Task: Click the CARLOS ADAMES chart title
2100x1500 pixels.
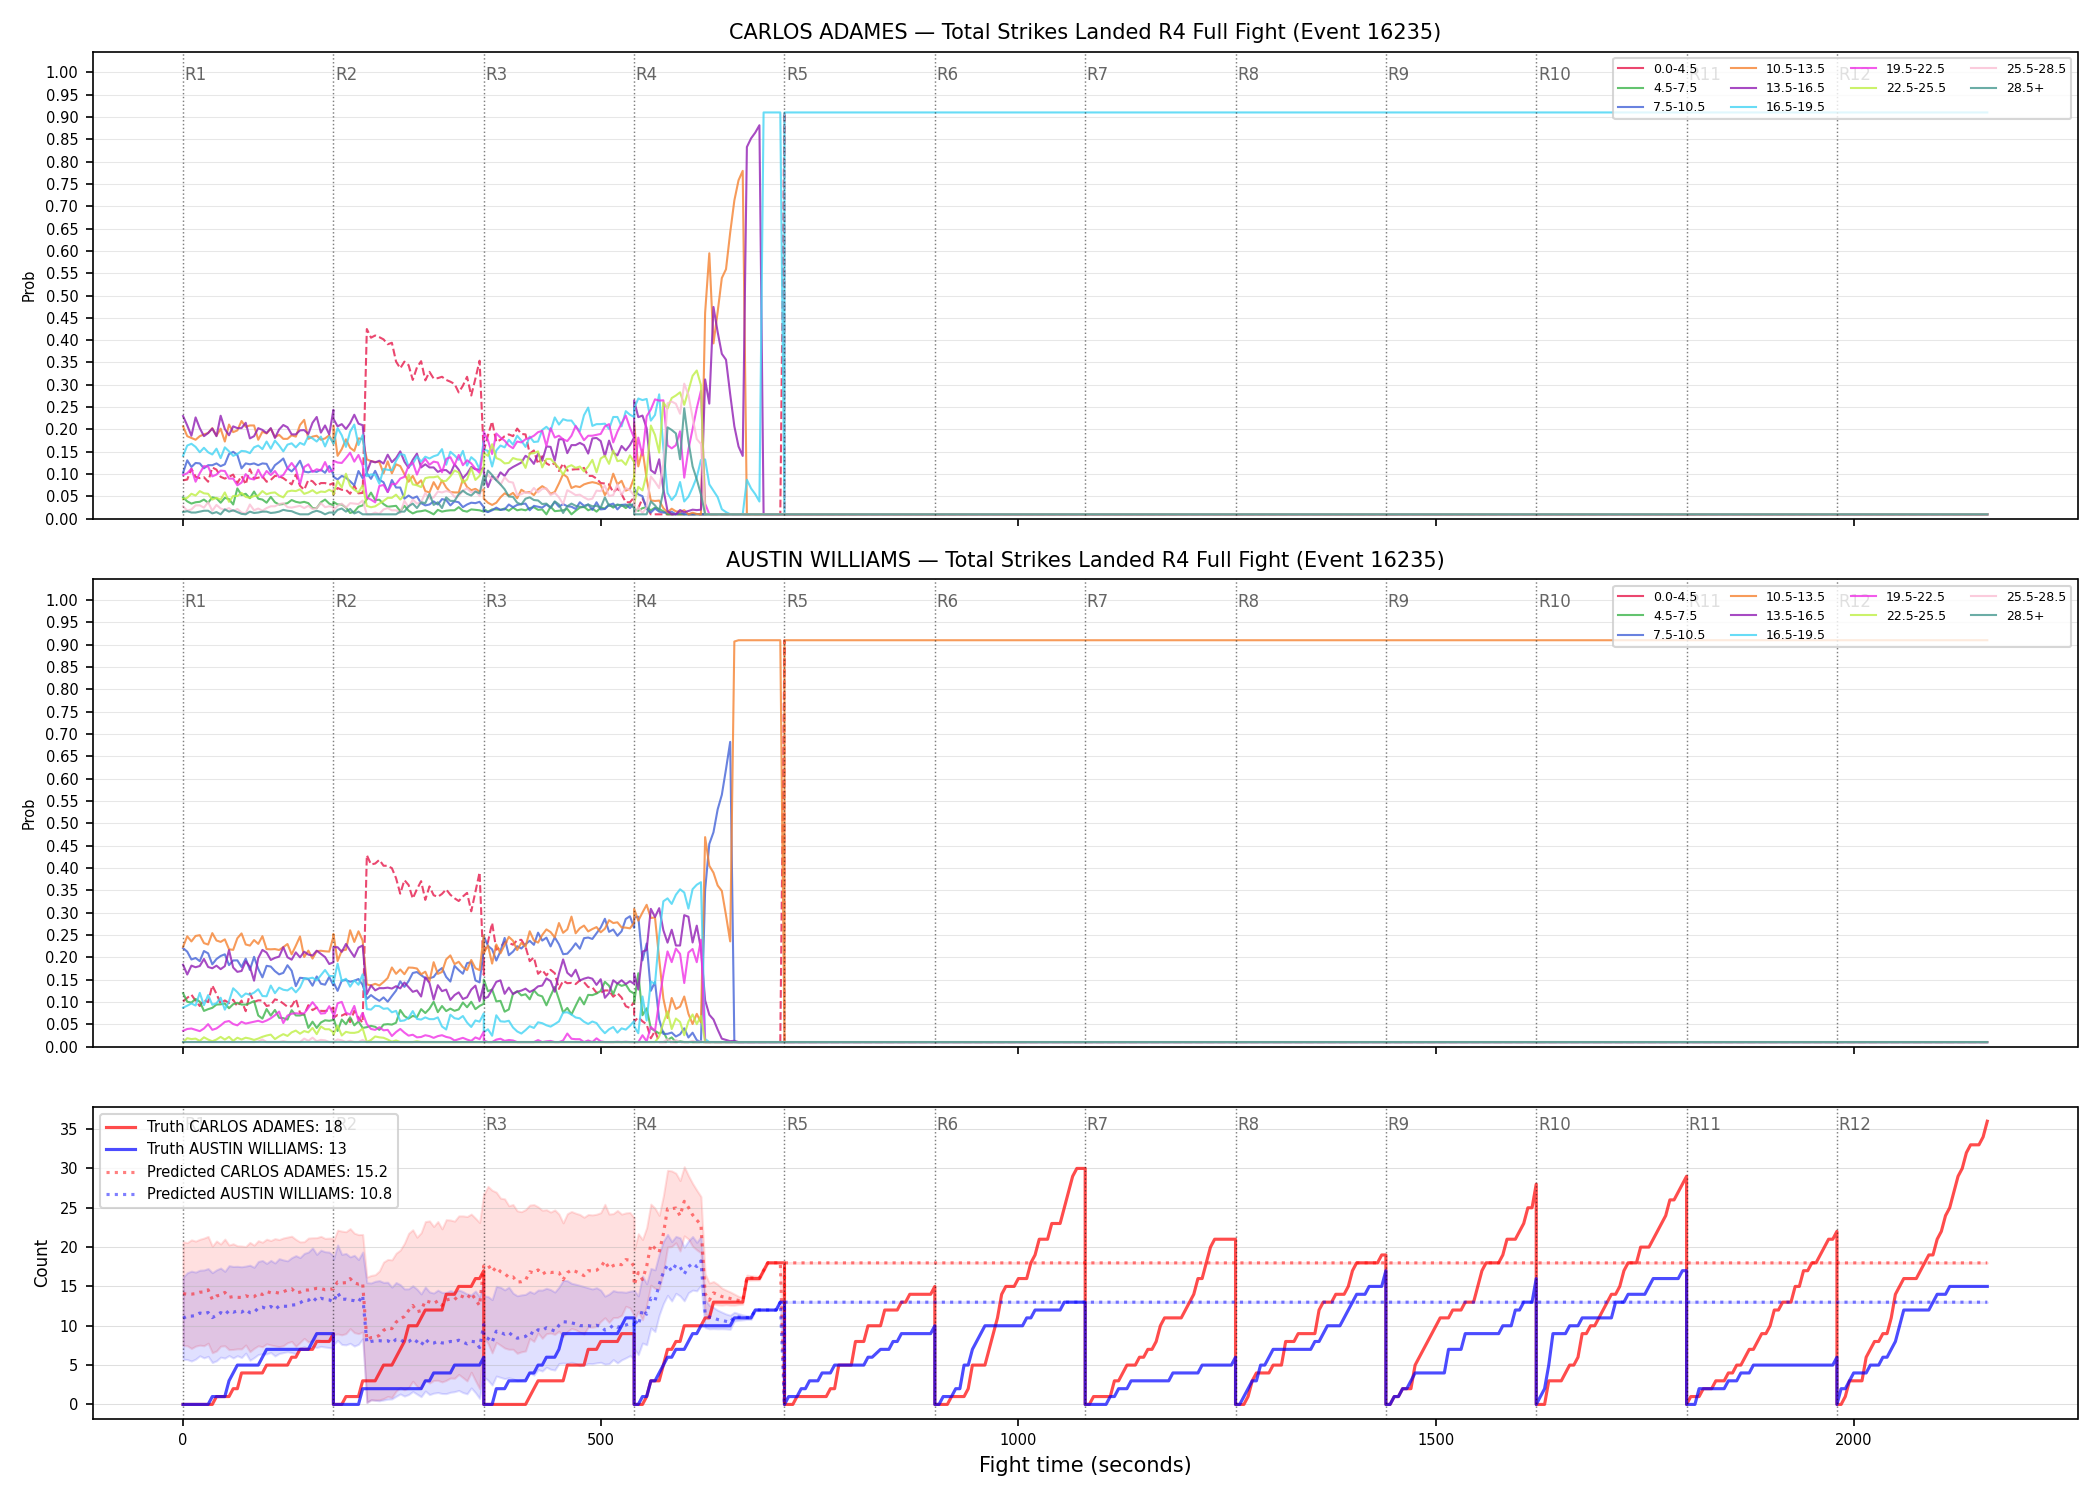Action: pyautogui.click(x=1084, y=32)
